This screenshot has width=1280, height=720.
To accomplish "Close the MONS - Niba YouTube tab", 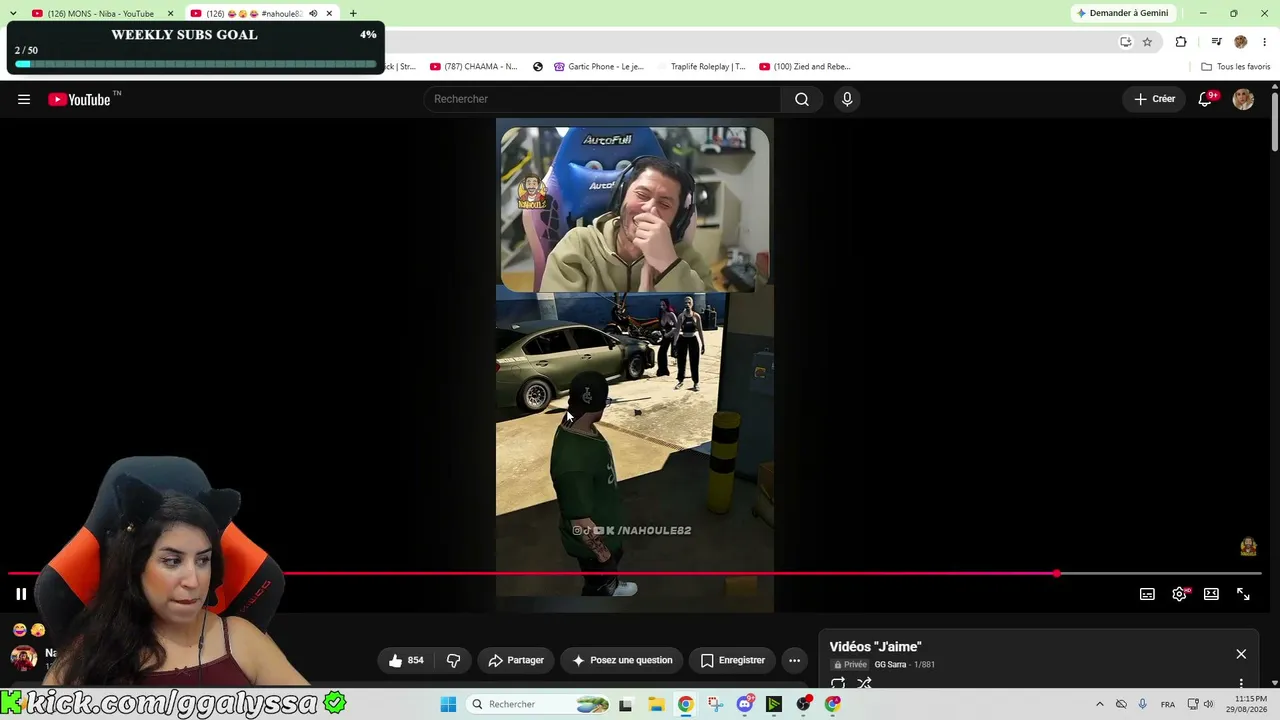I will click(x=170, y=14).
